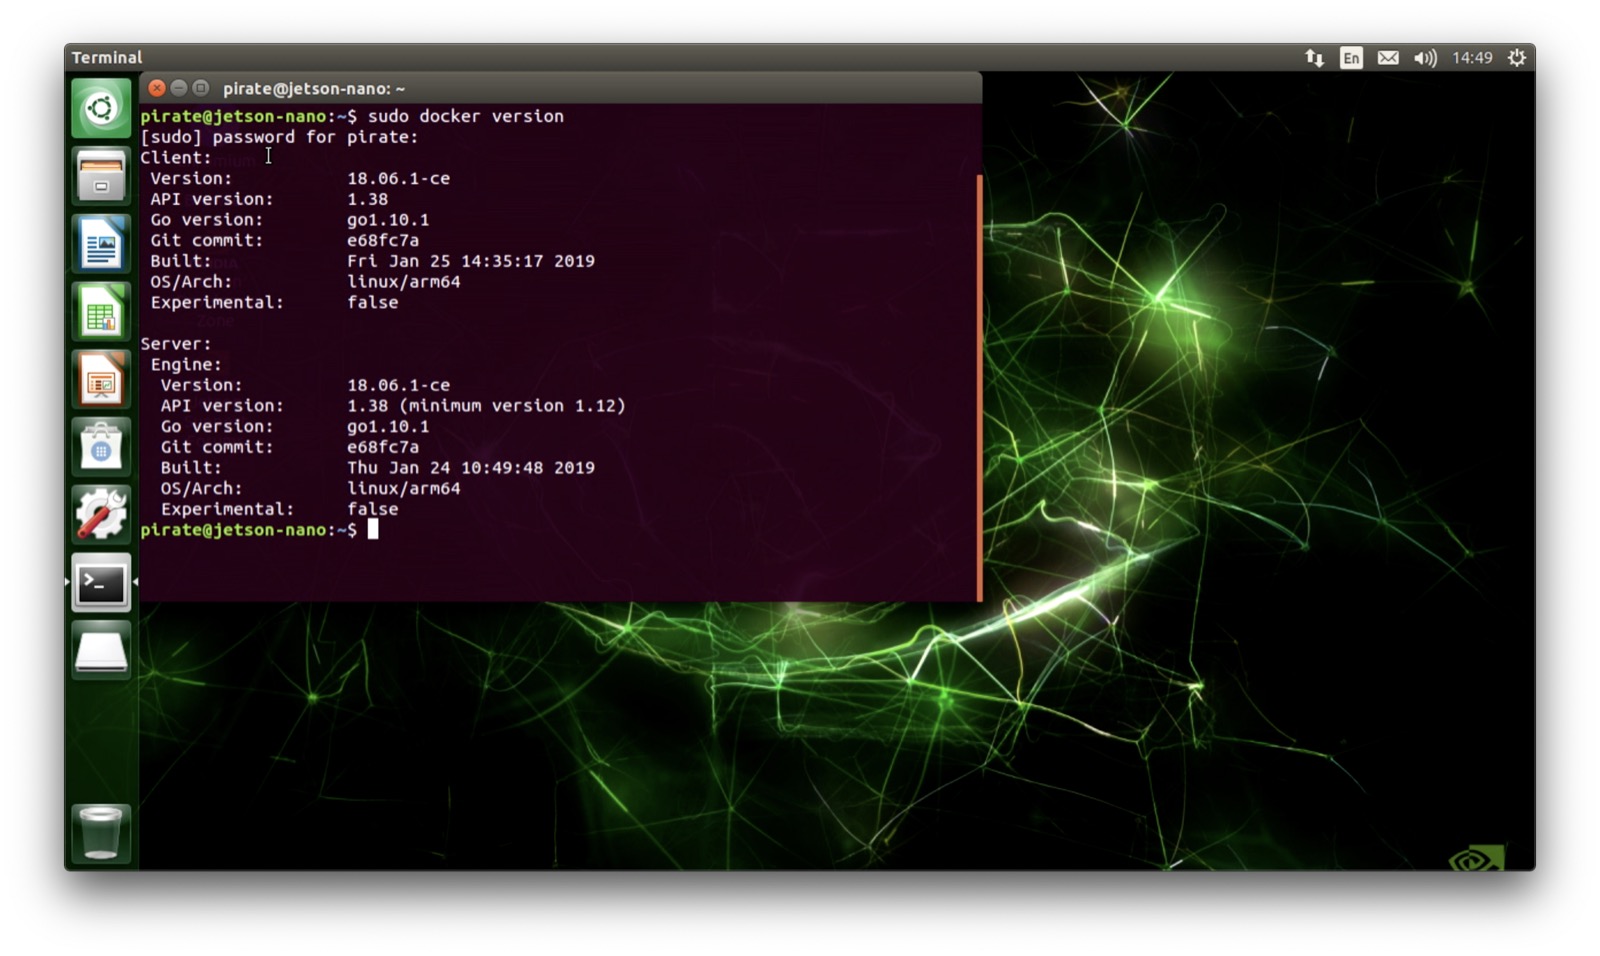Launch LibreOffice Calc from the launcher
The image size is (1600, 956).
(100, 311)
